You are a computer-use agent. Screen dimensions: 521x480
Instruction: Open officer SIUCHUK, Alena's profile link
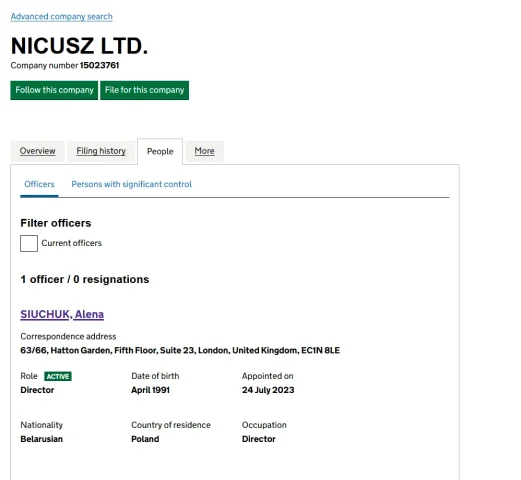[x=62, y=314]
